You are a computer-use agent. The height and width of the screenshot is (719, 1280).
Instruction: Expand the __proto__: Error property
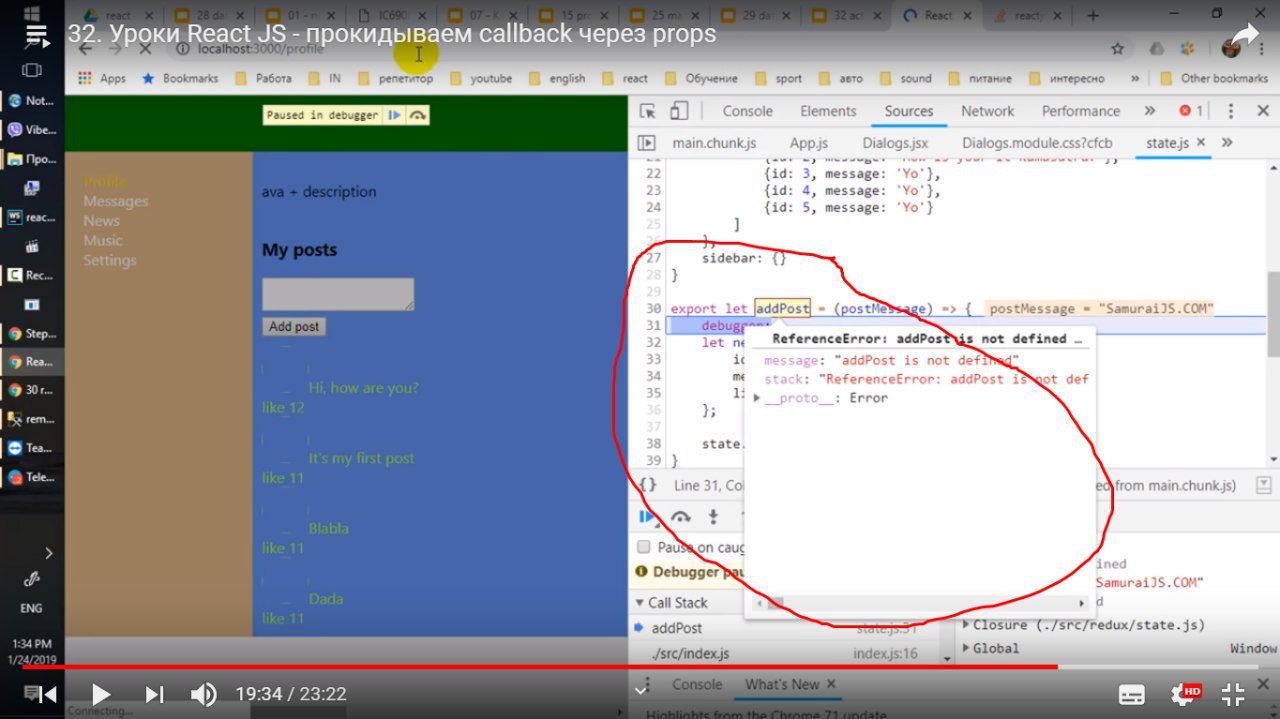(x=757, y=398)
